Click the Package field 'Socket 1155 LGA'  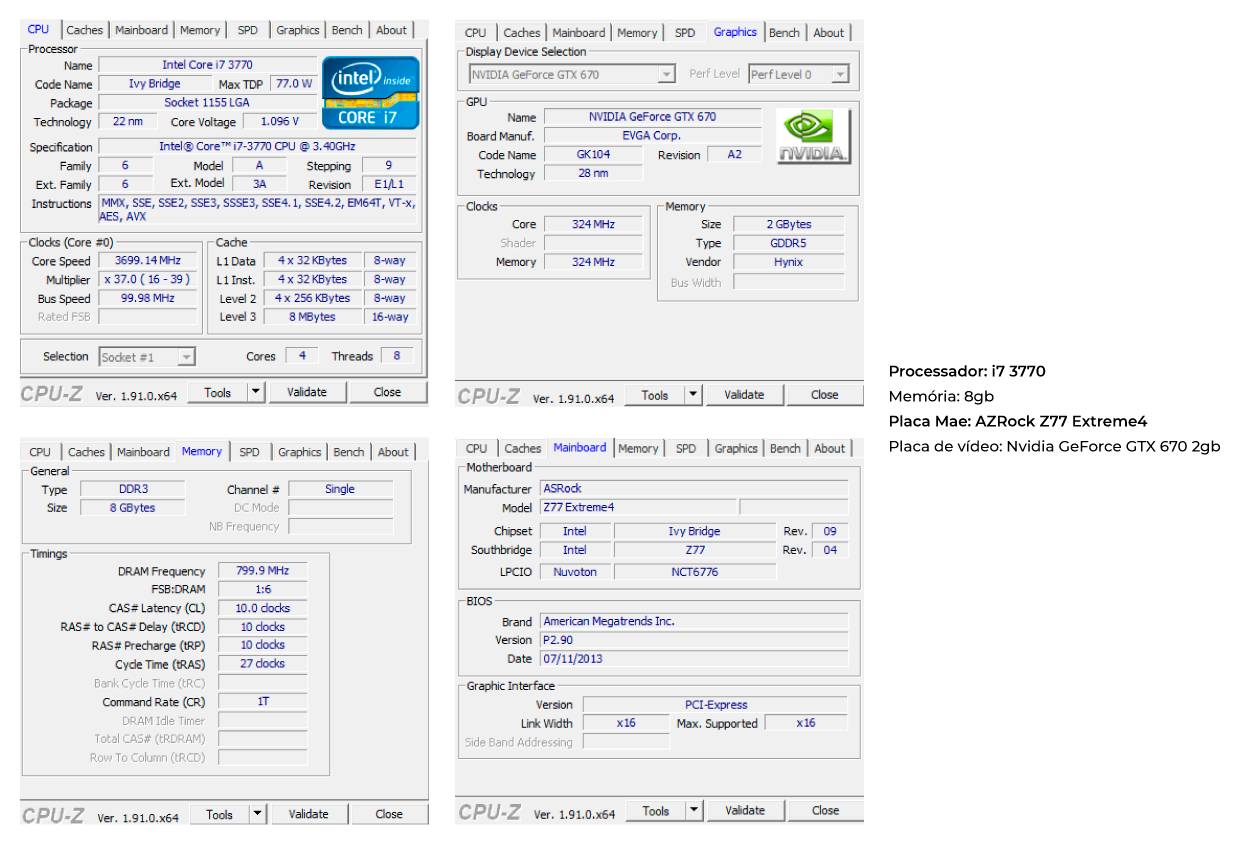click(208, 103)
